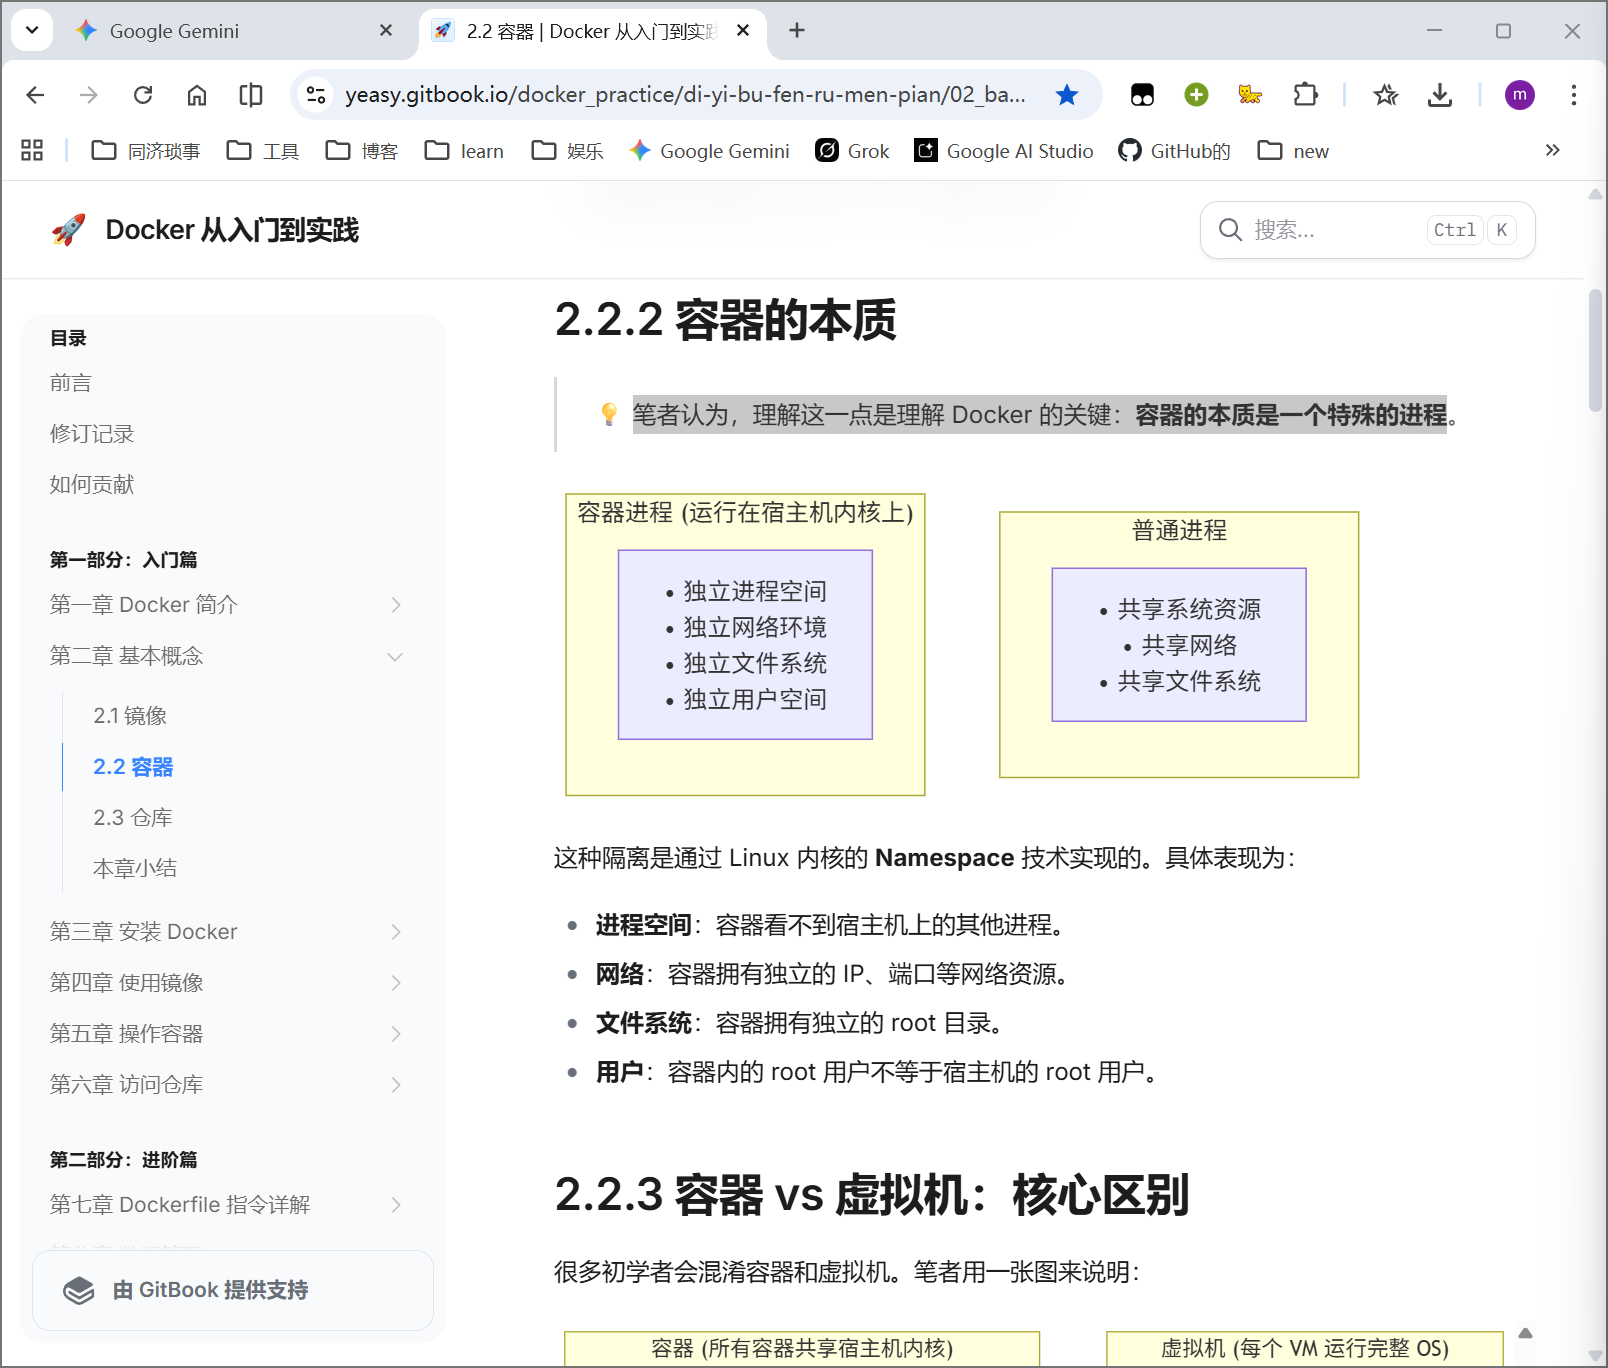Open the GitHub bookmark folder
This screenshot has height=1368, width=1608.
(1173, 151)
